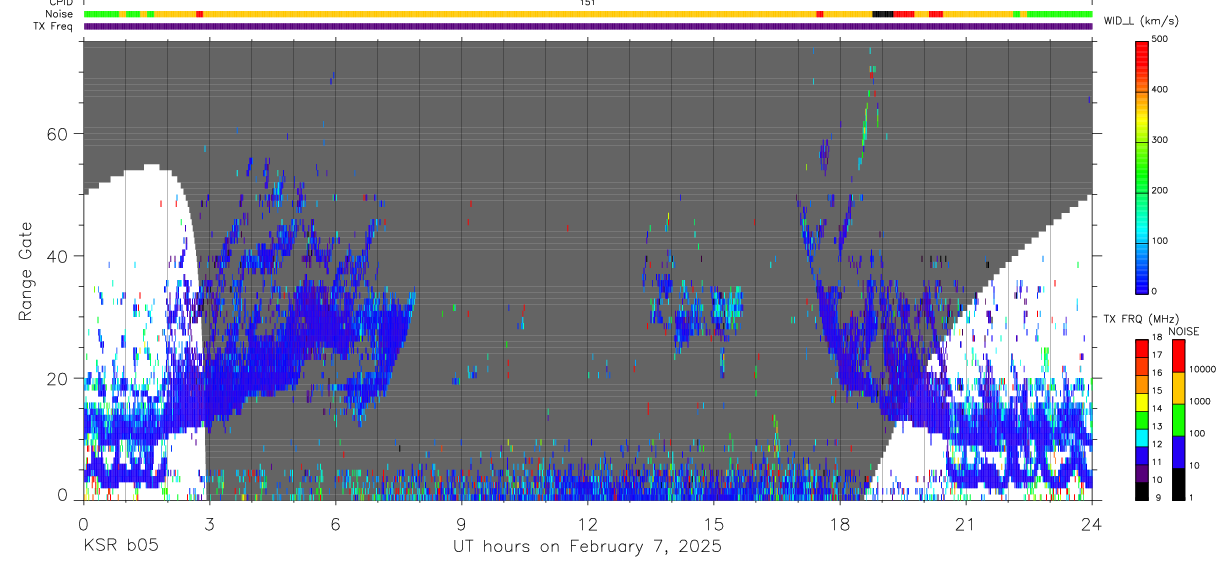Click the 'NOISE' legend title
Image resolution: width=1228 pixels, height=567 pixels.
[1183, 331]
